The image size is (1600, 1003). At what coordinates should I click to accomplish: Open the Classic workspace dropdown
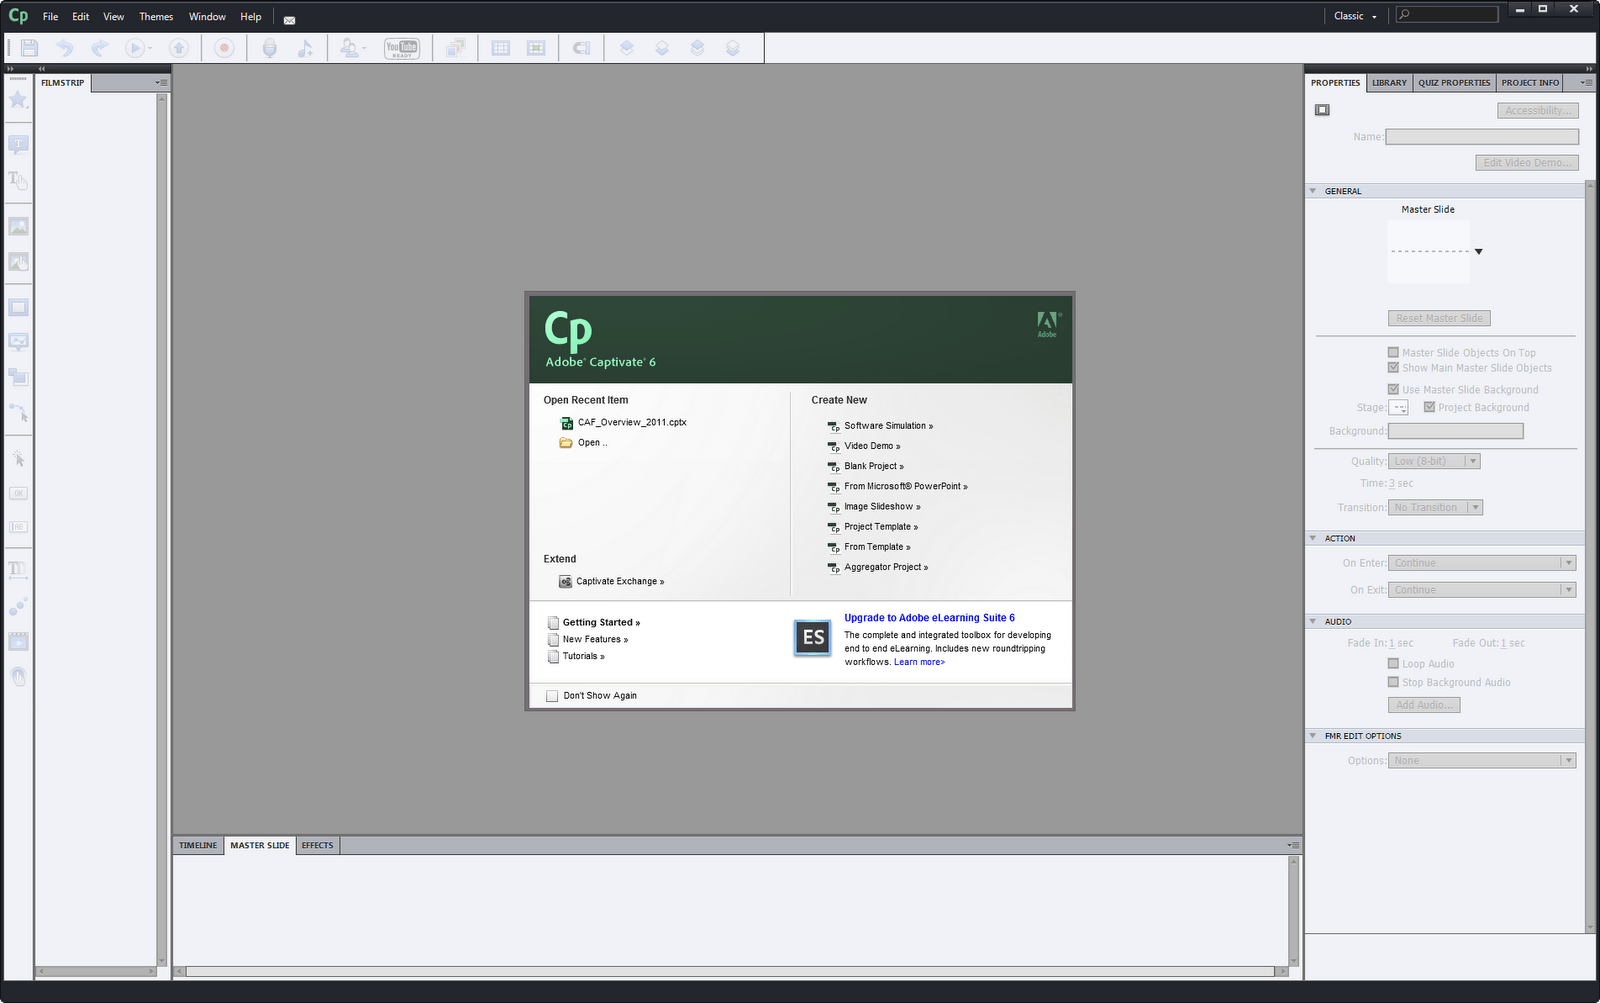click(x=1355, y=16)
